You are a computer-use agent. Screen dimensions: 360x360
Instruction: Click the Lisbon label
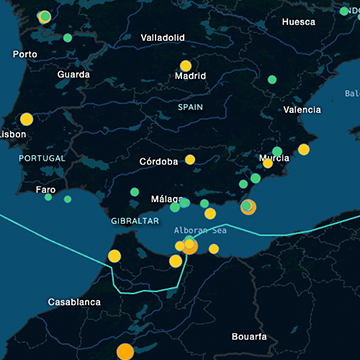pos(13,134)
